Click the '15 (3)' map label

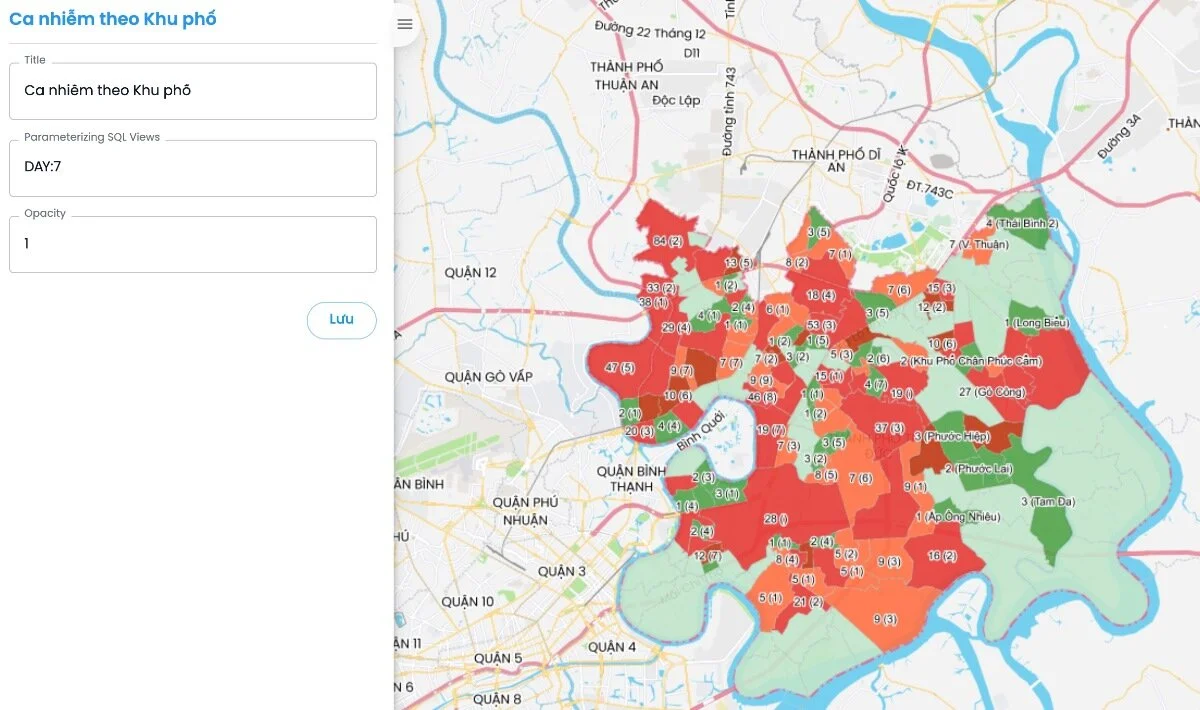click(x=941, y=288)
